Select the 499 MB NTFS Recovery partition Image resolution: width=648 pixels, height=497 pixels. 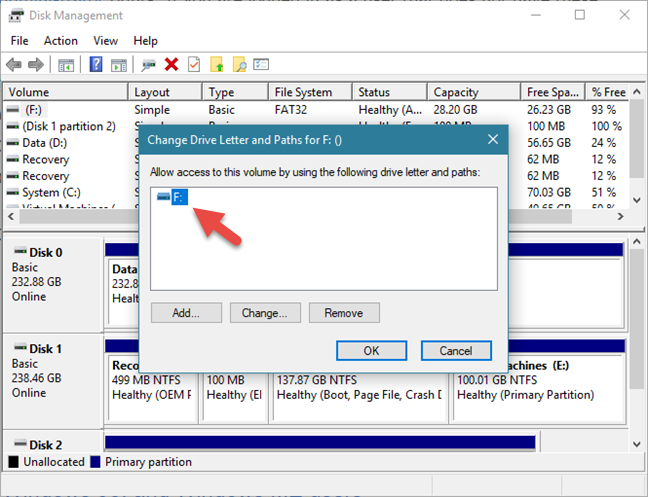[x=151, y=388]
